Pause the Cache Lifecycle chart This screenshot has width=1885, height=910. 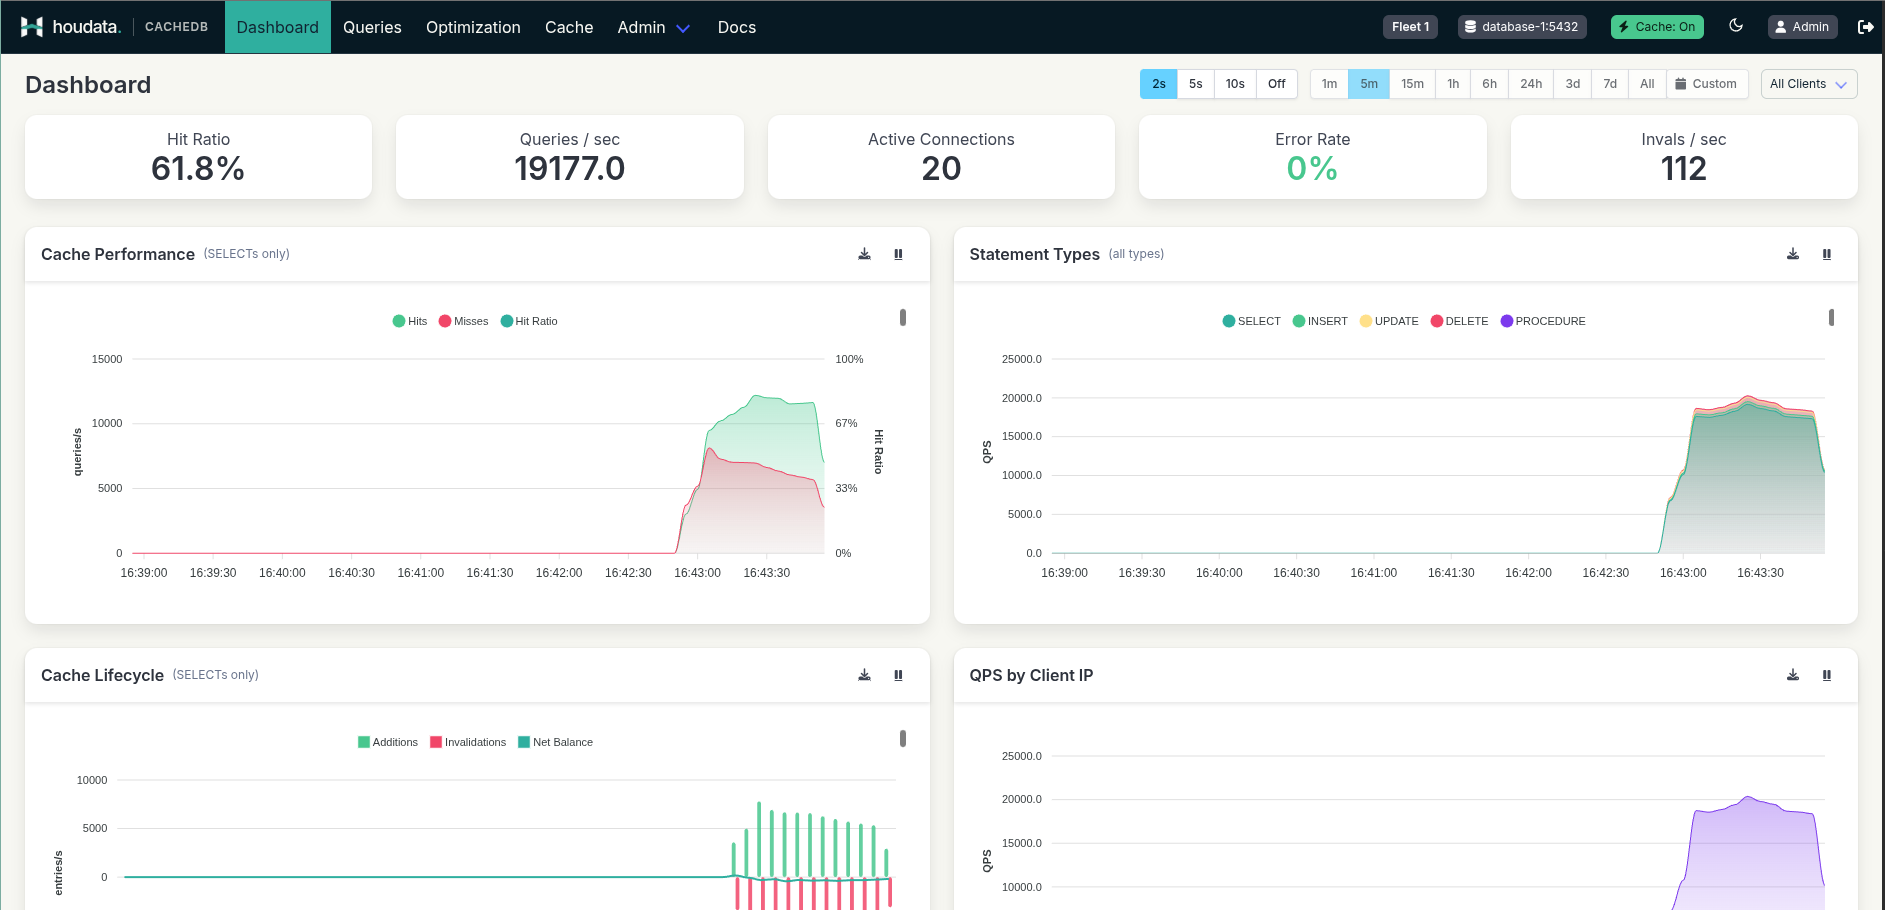[898, 675]
